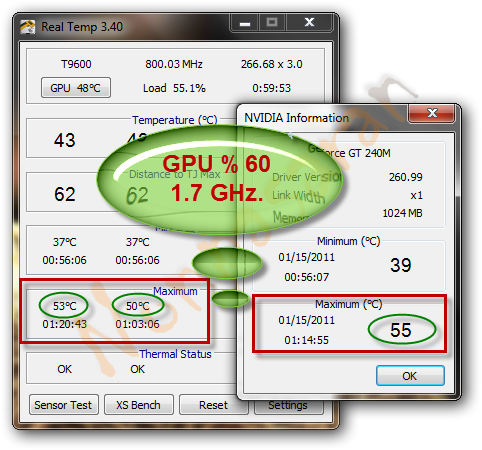482x450 pixels.
Task: Click the 800.03 MHz clock speed value
Action: pyautogui.click(x=174, y=64)
